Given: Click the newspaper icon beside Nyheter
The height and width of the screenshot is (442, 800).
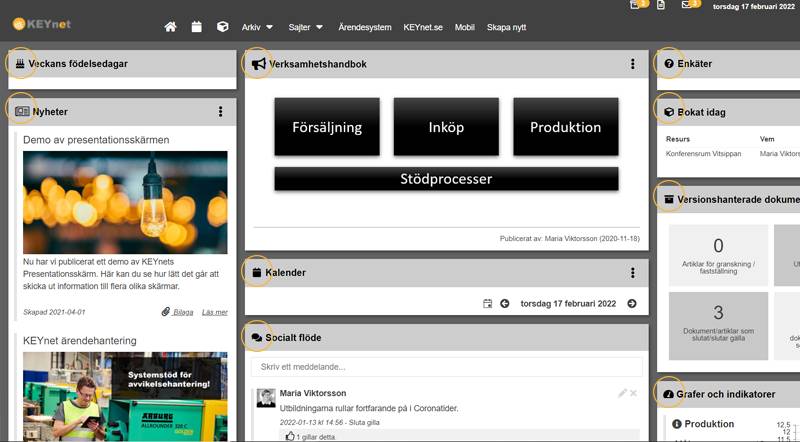Looking at the screenshot, I should (x=22, y=111).
